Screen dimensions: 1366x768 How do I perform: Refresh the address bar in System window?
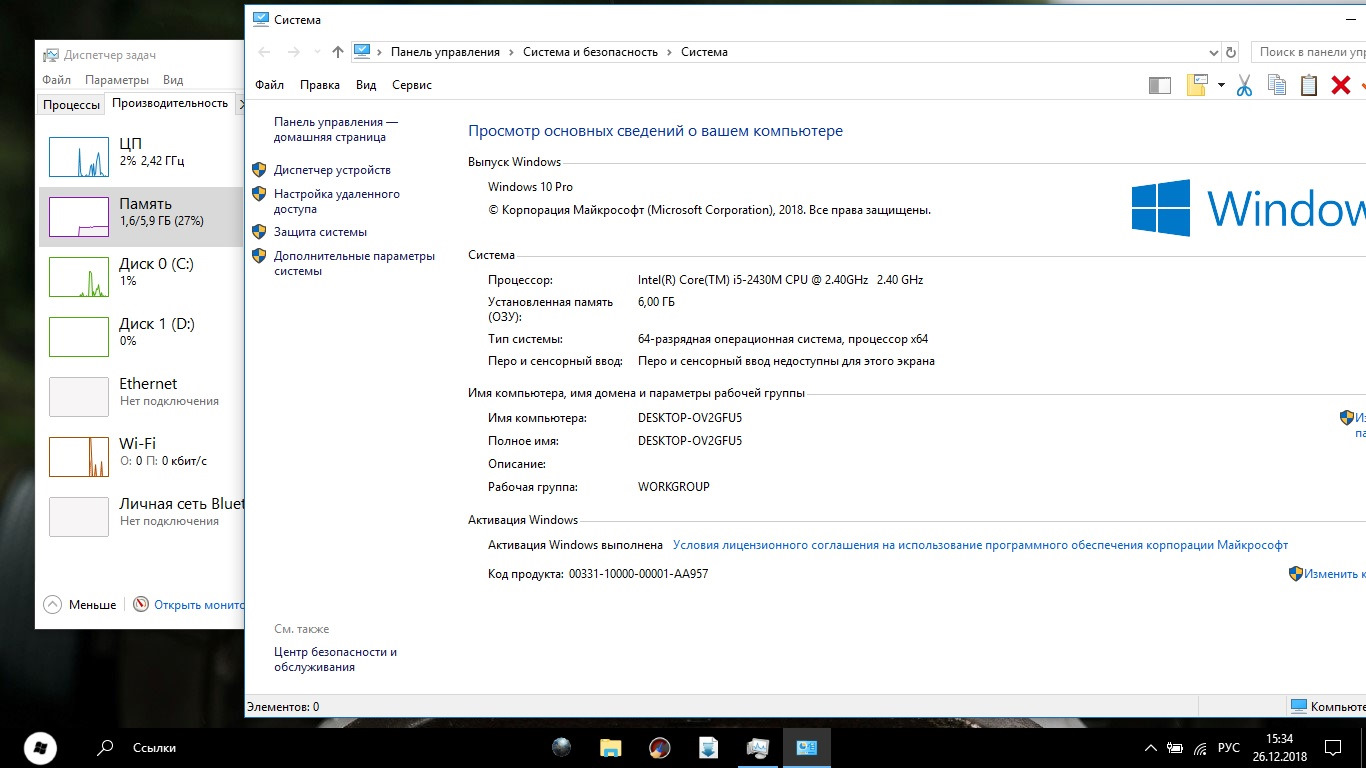tap(1231, 52)
